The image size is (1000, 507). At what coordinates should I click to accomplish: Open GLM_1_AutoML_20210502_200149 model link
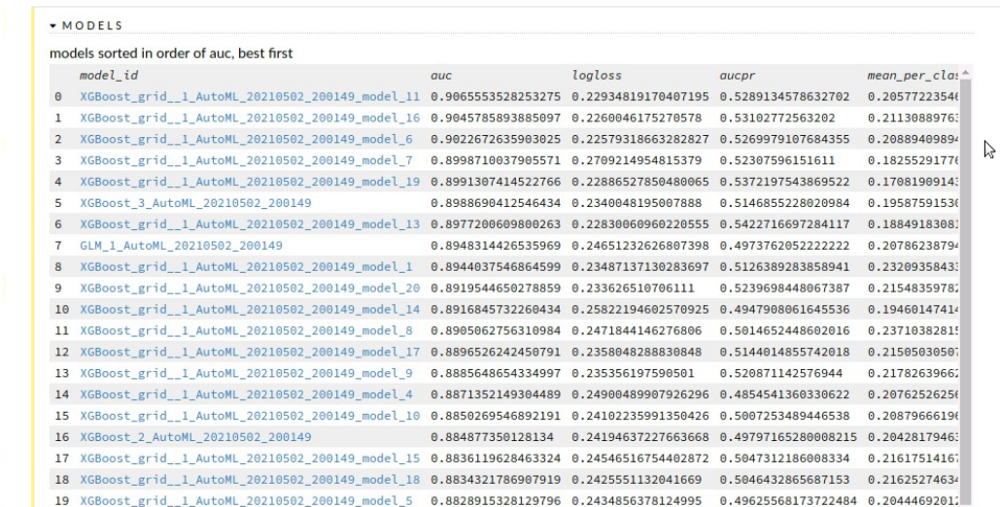click(x=181, y=246)
